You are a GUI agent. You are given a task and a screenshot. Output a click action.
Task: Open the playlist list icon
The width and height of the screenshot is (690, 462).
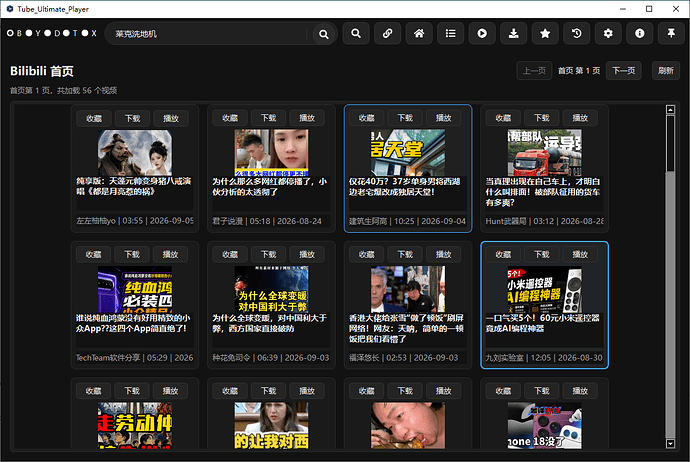[451, 33]
